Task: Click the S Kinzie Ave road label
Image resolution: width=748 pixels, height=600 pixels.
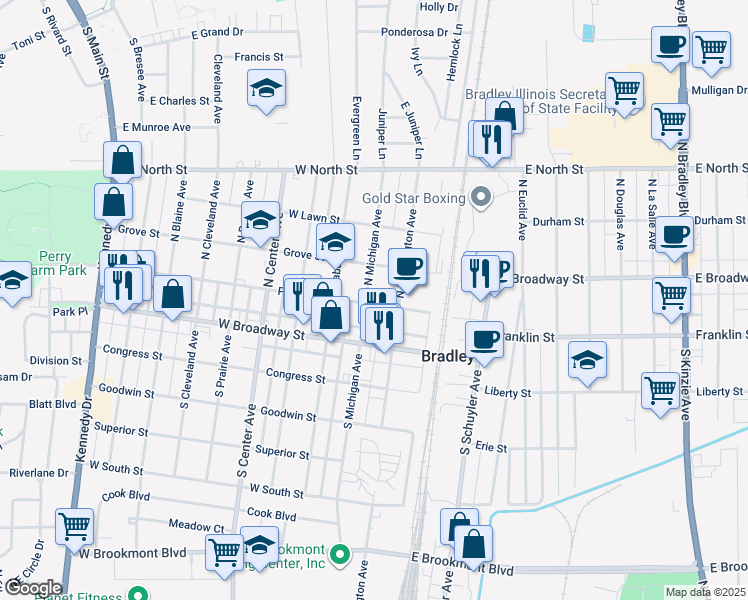Action: coord(686,385)
